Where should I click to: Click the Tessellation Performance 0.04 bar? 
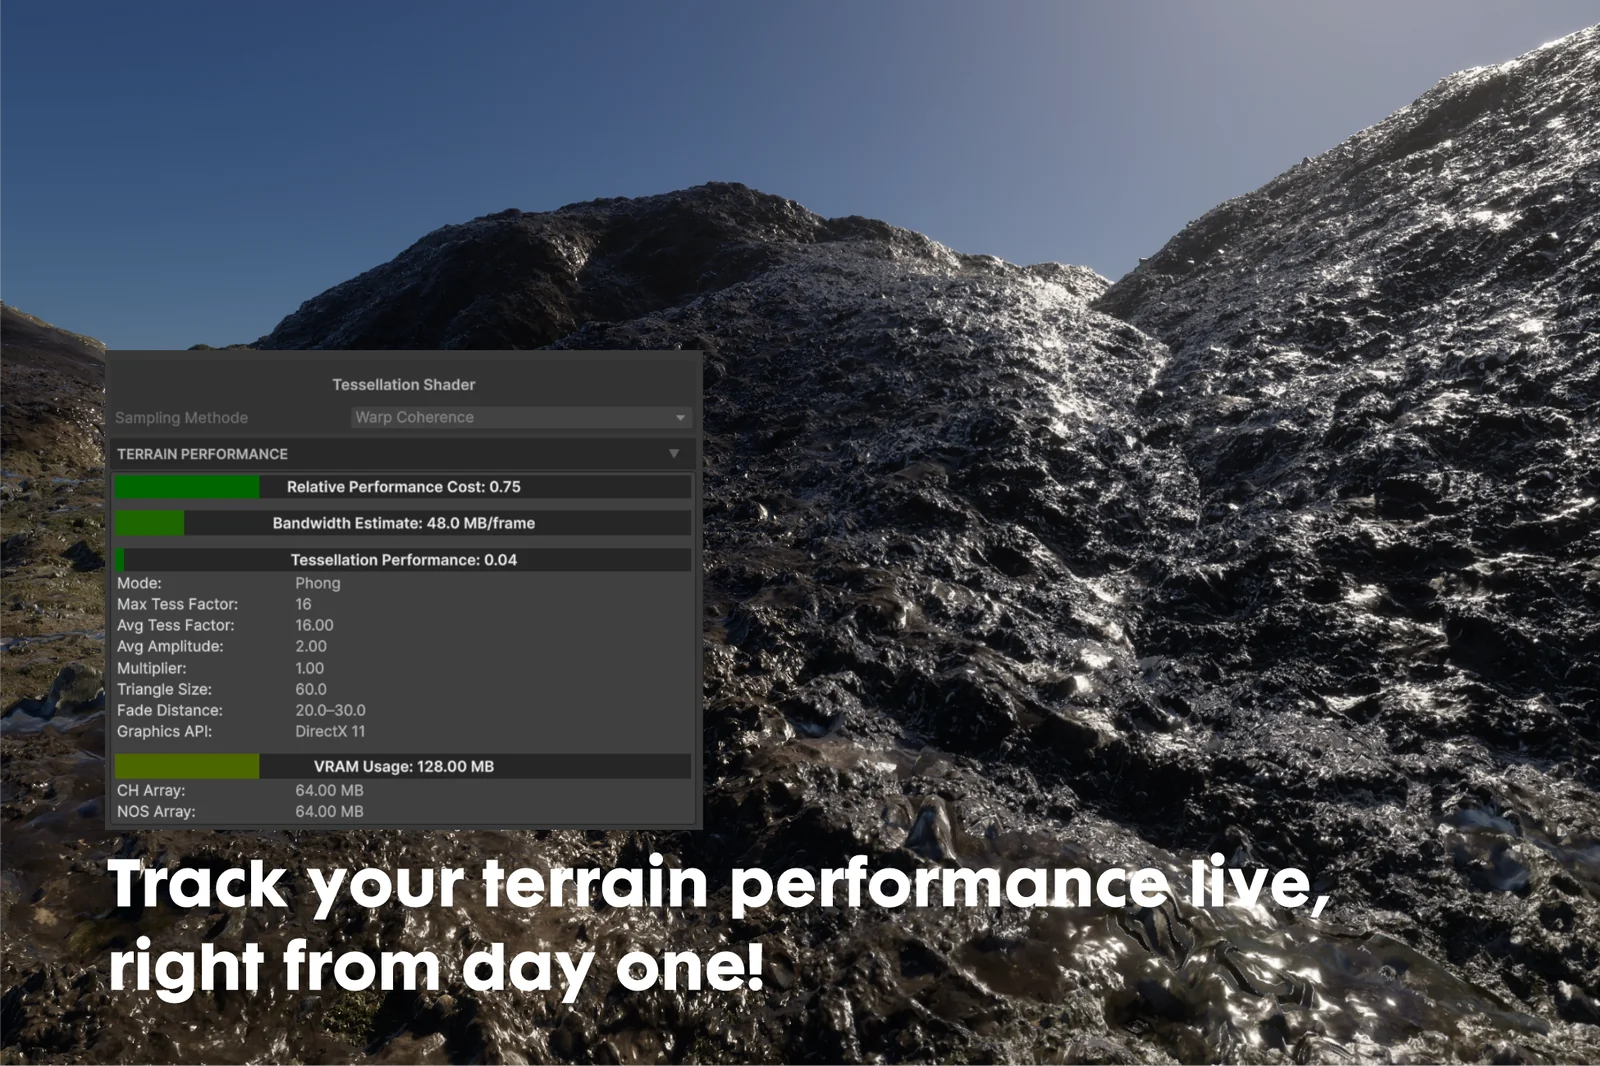click(403, 560)
